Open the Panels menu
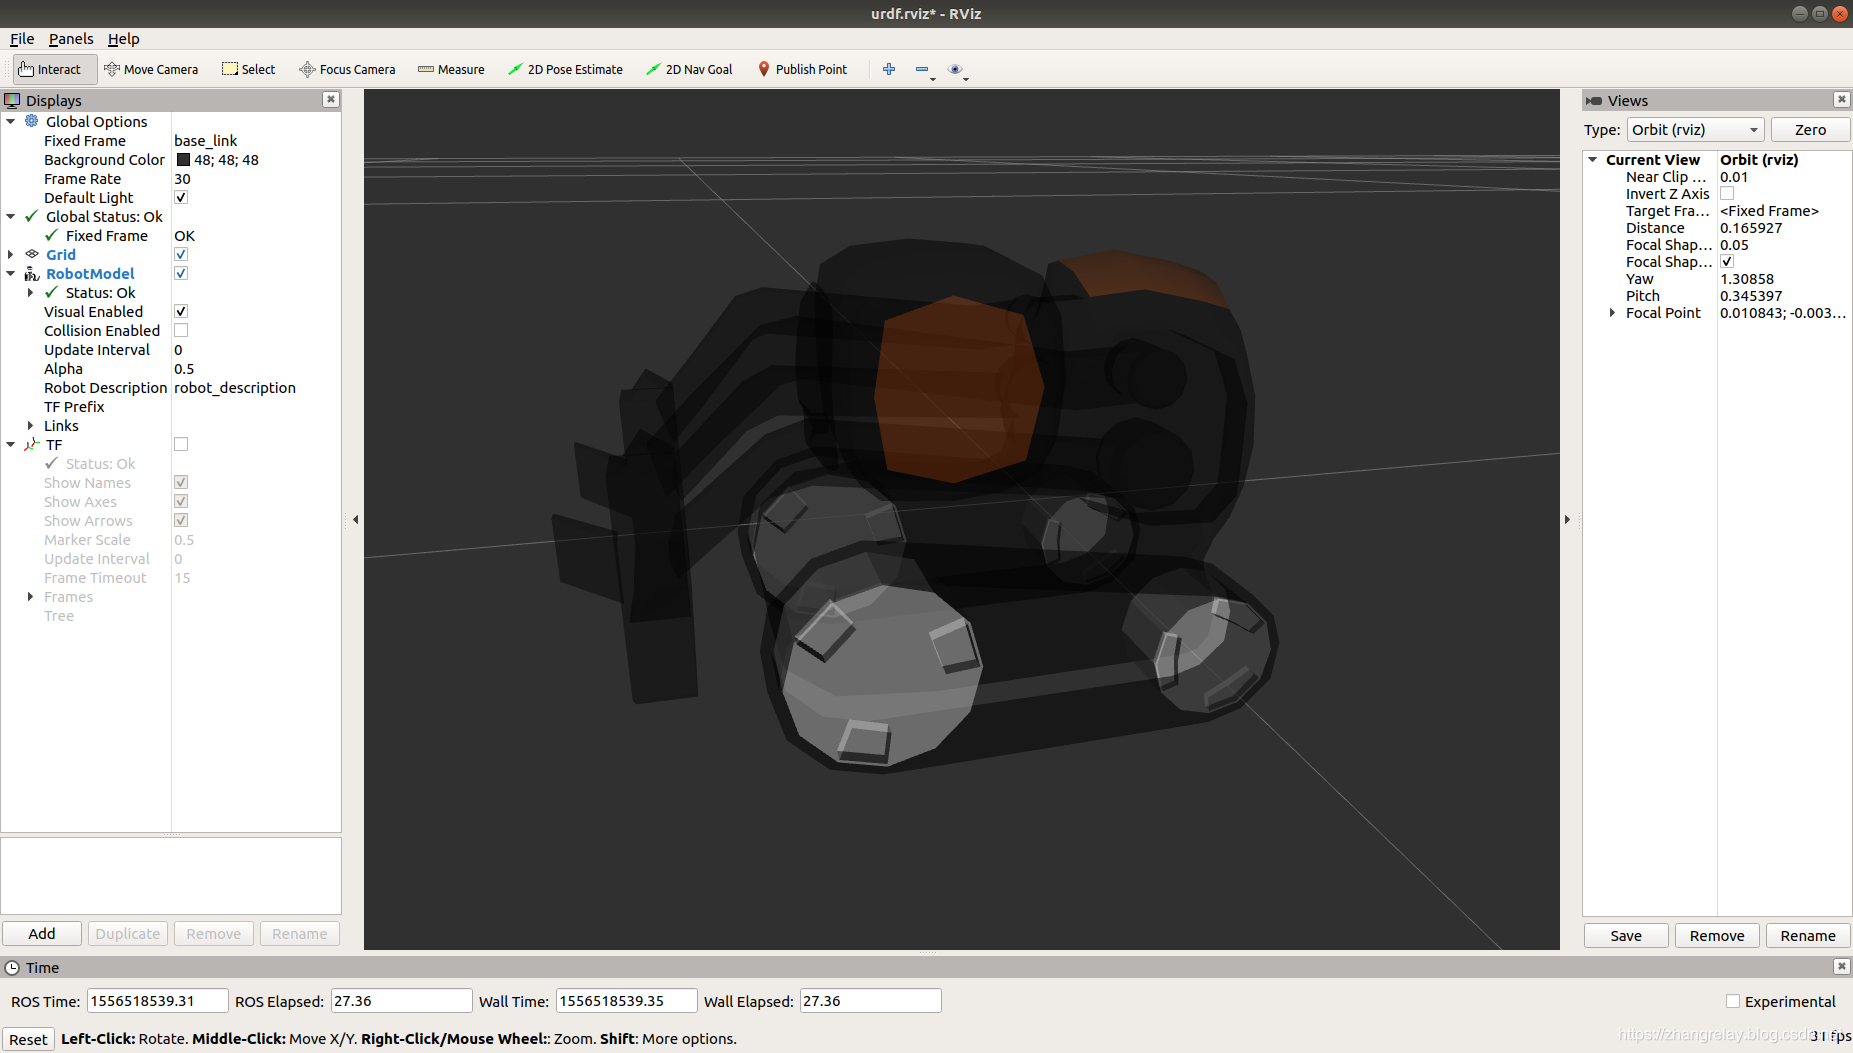Viewport: 1853px width, 1053px height. pyautogui.click(x=71, y=39)
